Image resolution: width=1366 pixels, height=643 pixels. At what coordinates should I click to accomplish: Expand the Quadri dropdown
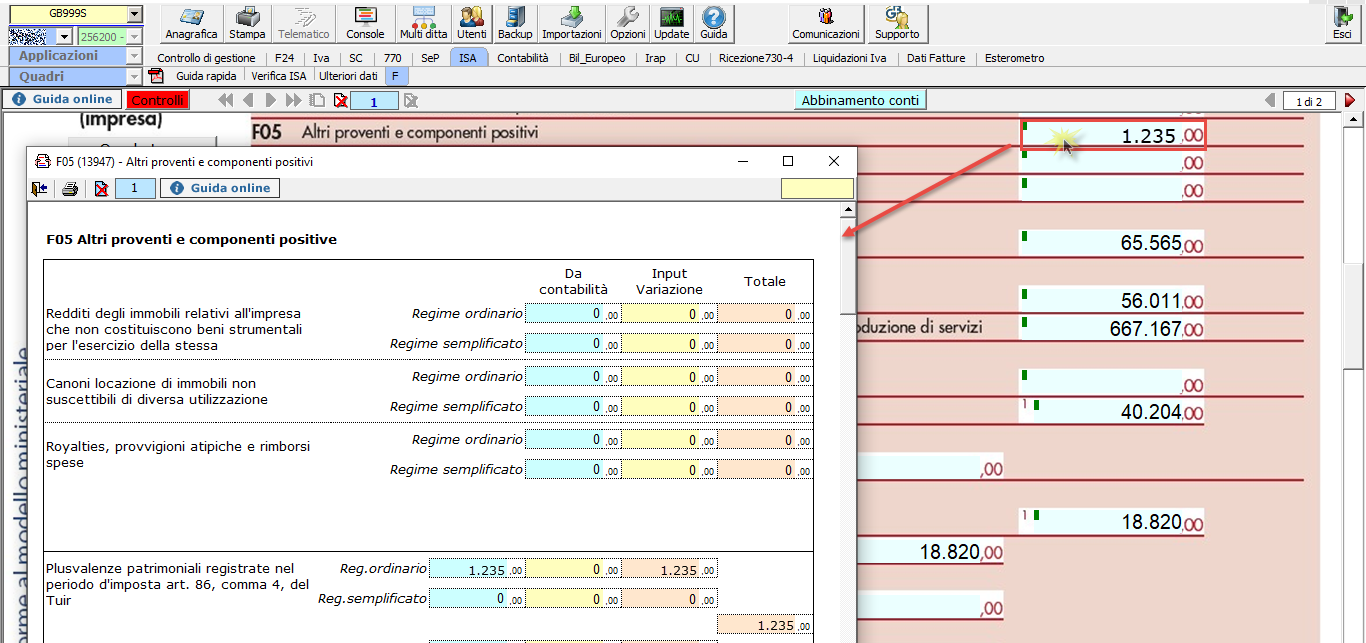coord(134,76)
